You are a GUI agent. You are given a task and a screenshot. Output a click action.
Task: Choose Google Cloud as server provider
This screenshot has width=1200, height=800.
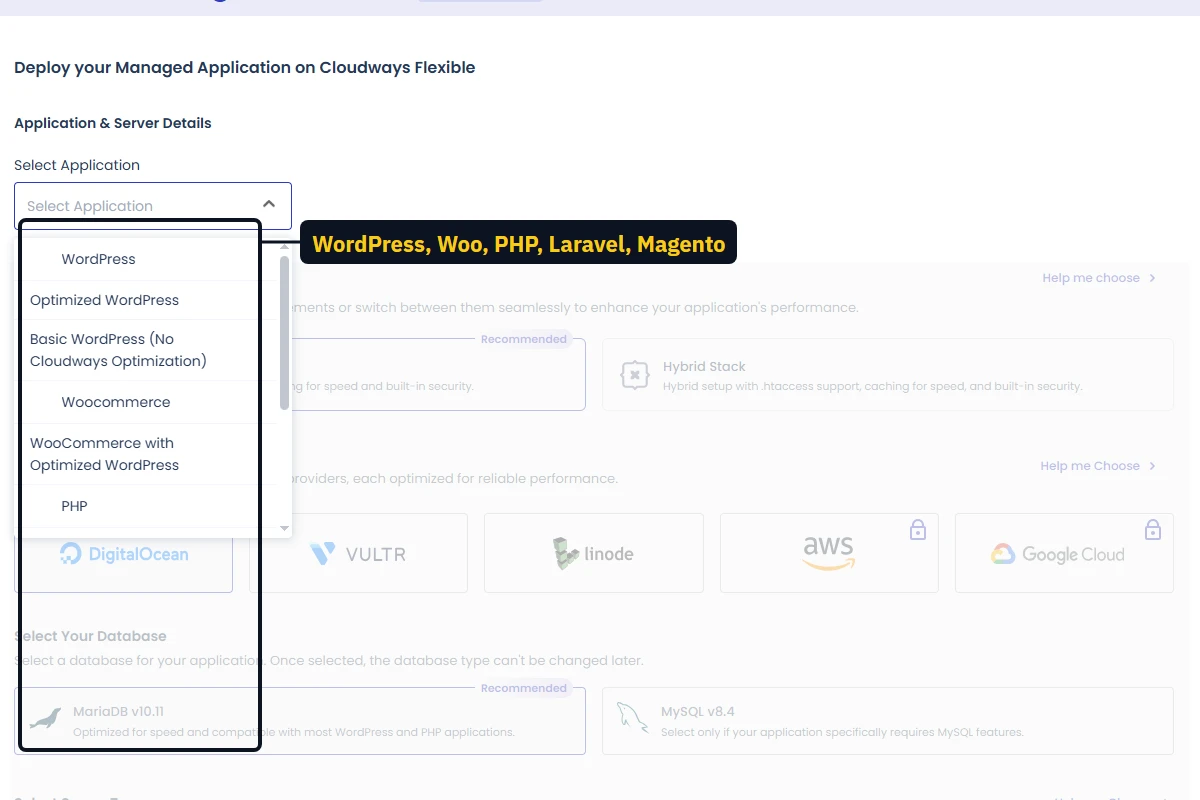tap(1064, 553)
